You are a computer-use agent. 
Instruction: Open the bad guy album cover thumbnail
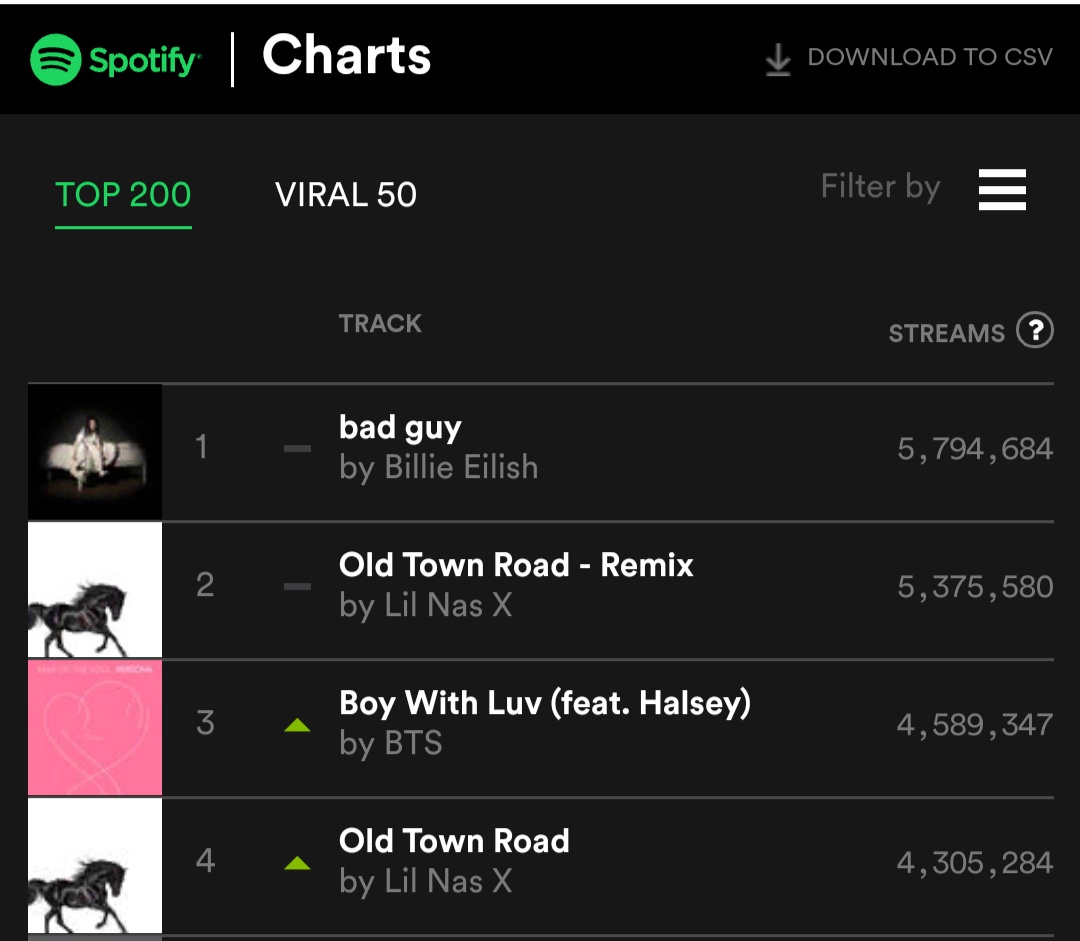pyautogui.click(x=95, y=452)
